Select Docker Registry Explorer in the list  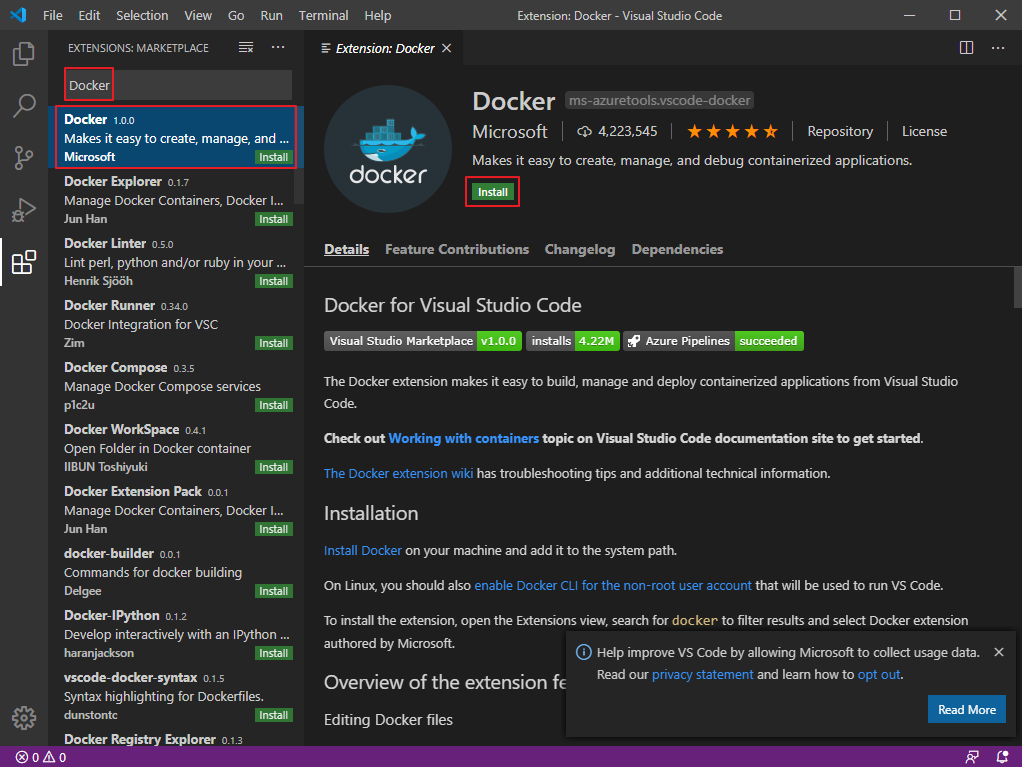click(176, 740)
